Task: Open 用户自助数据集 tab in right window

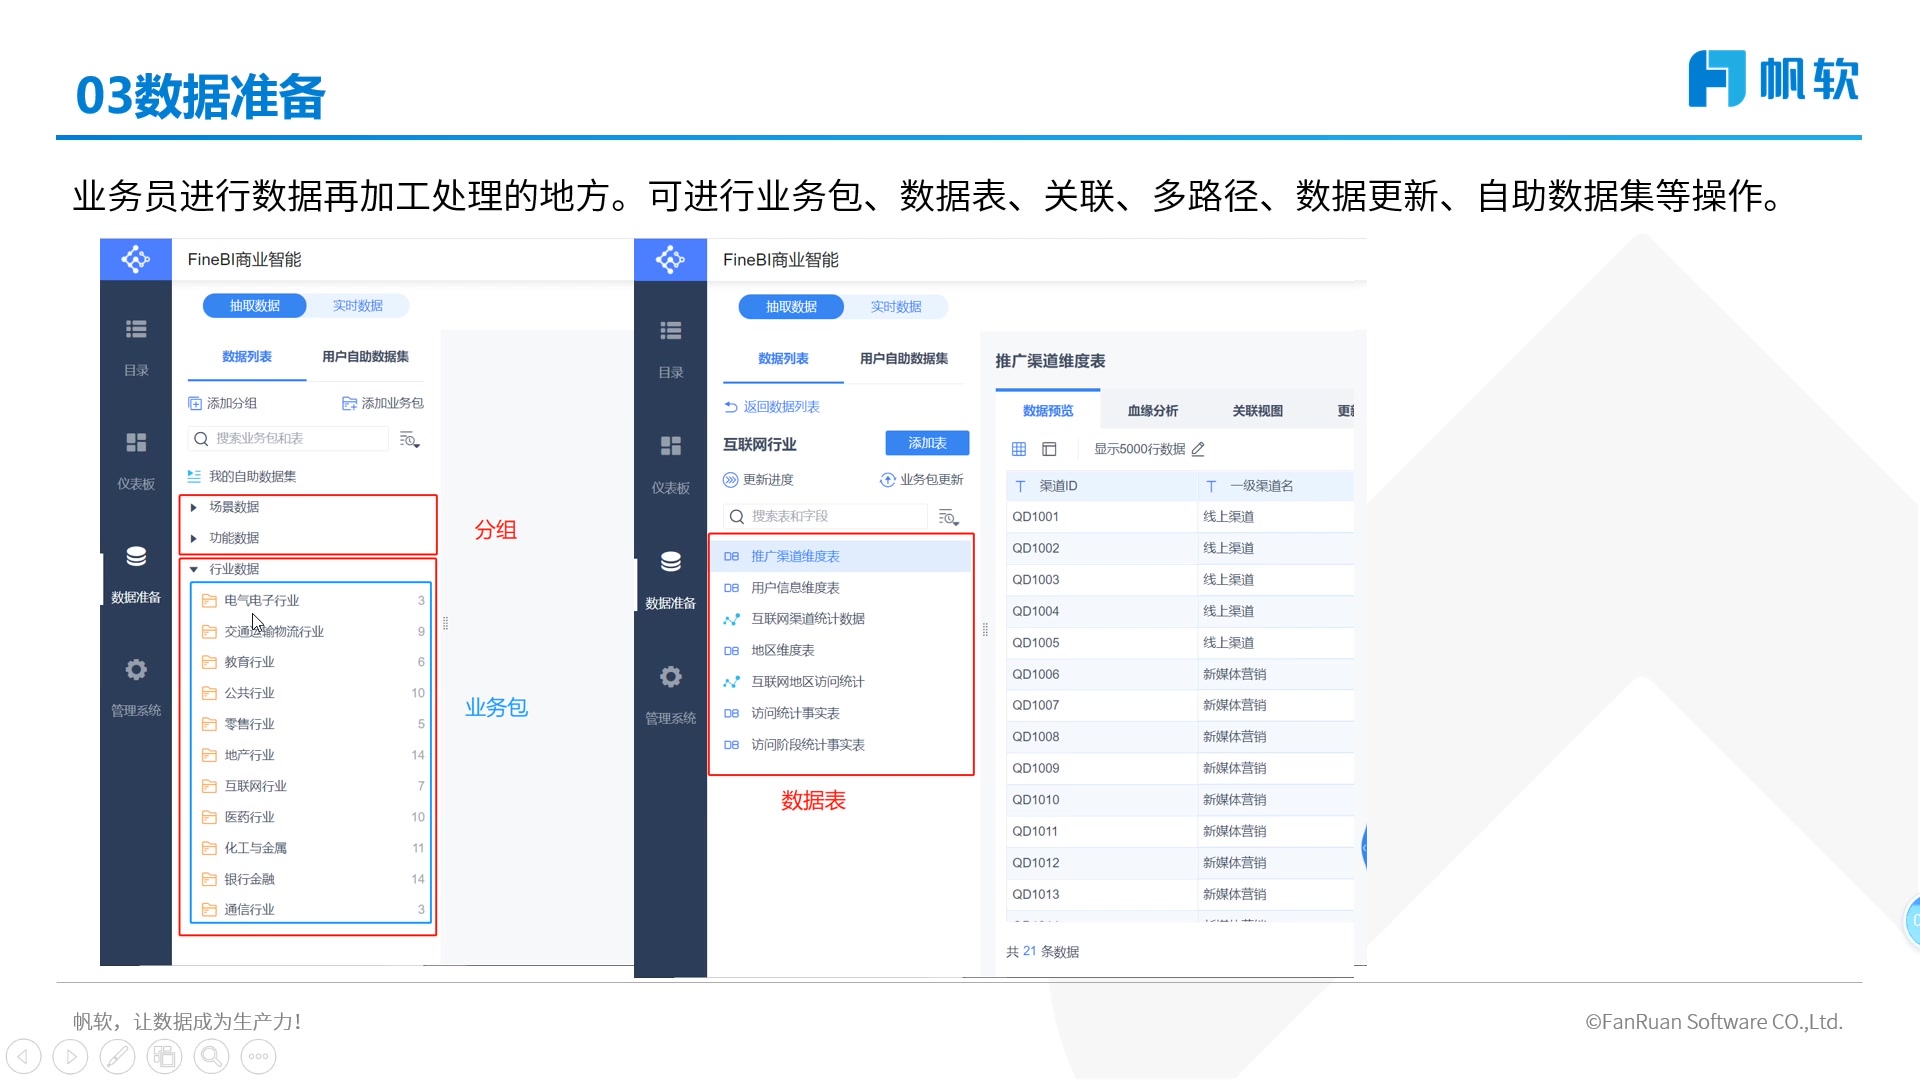Action: [x=904, y=359]
